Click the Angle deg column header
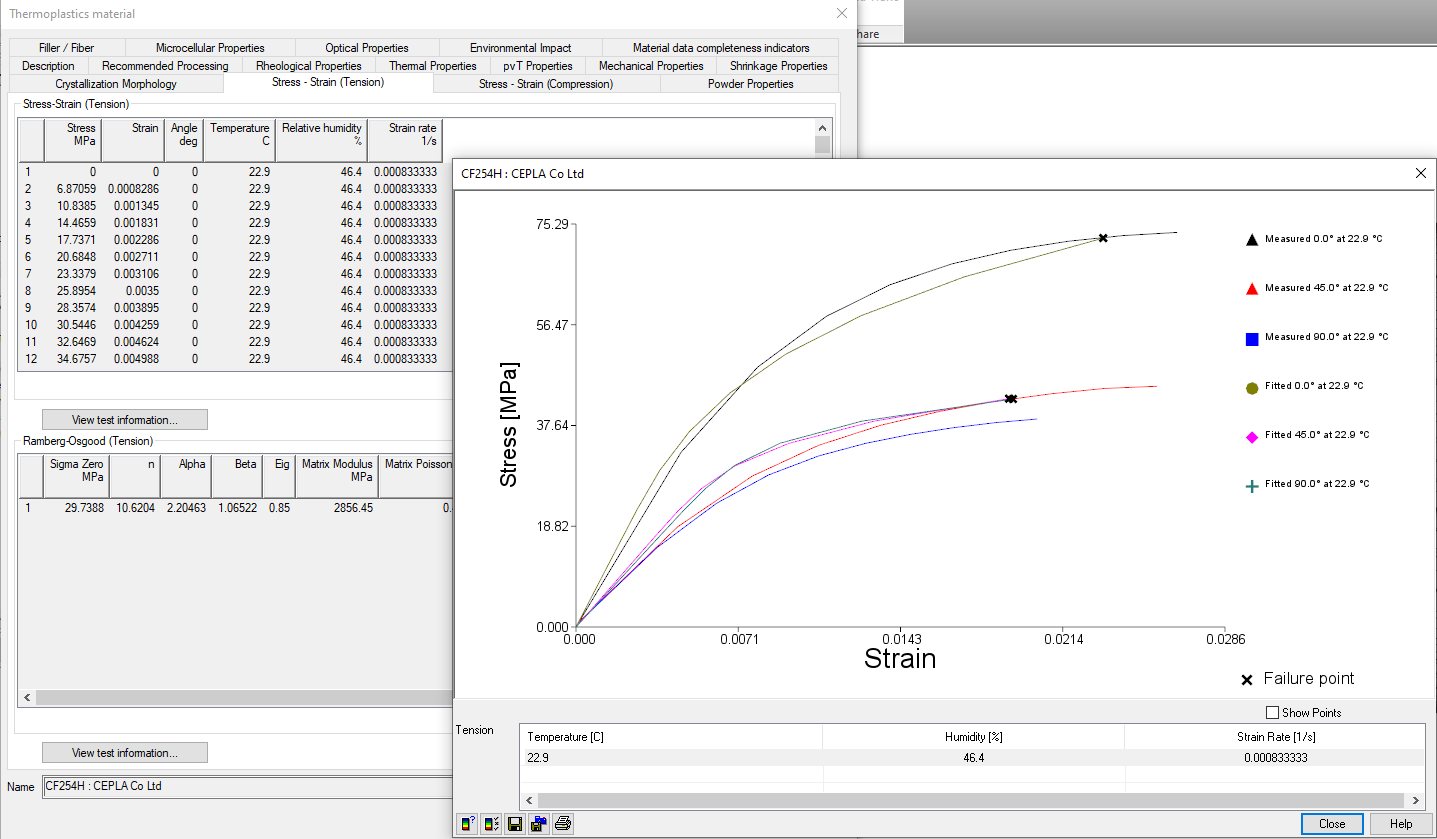 tap(184, 141)
